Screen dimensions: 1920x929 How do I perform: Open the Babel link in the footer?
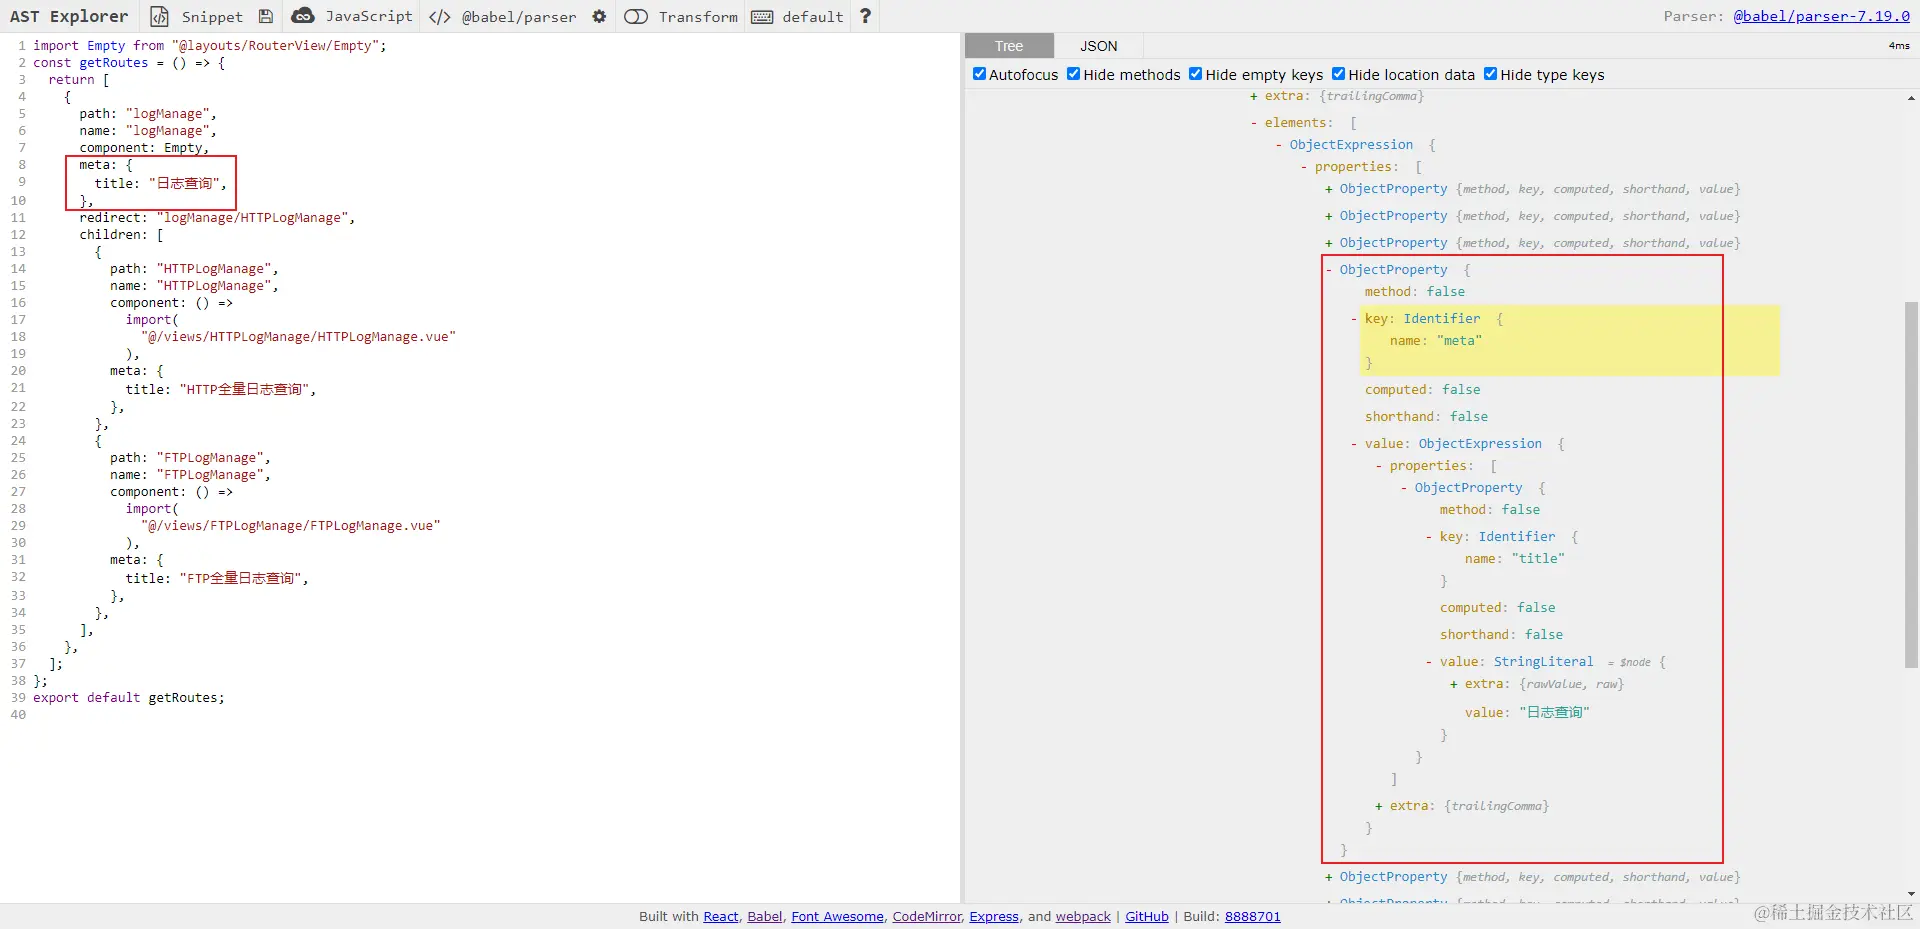coord(765,916)
